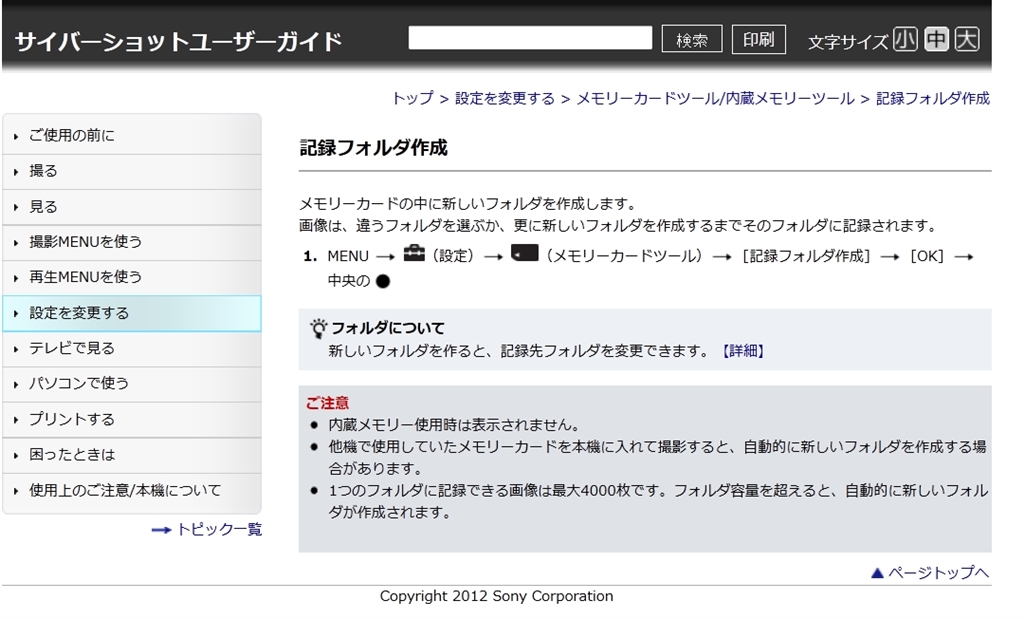Open メモリーカードツール/内蔵メモリーツール breadcrumb link

point(715,98)
